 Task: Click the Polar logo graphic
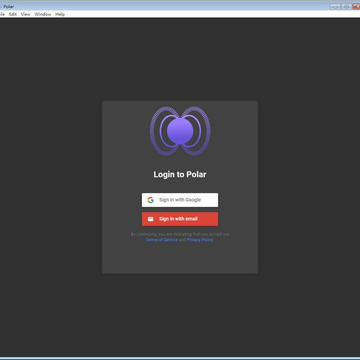180,131
